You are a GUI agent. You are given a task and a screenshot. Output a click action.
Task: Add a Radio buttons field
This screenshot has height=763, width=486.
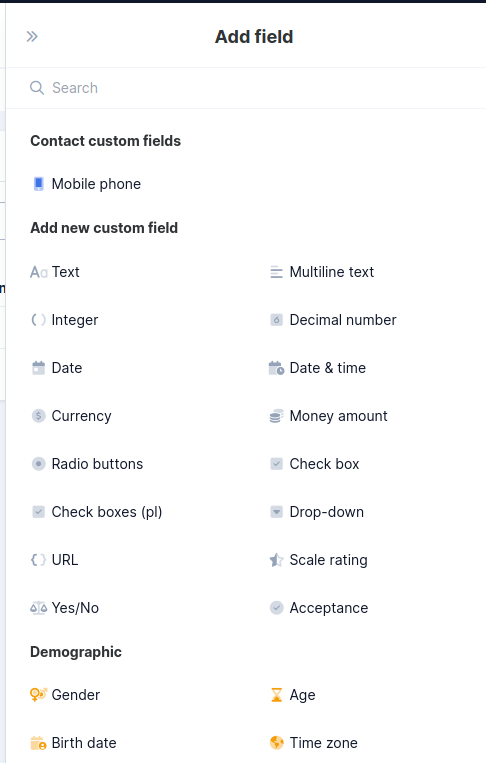click(x=87, y=464)
